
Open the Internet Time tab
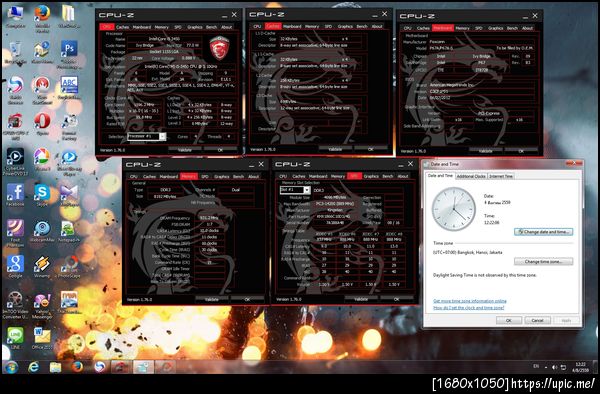coord(501,176)
